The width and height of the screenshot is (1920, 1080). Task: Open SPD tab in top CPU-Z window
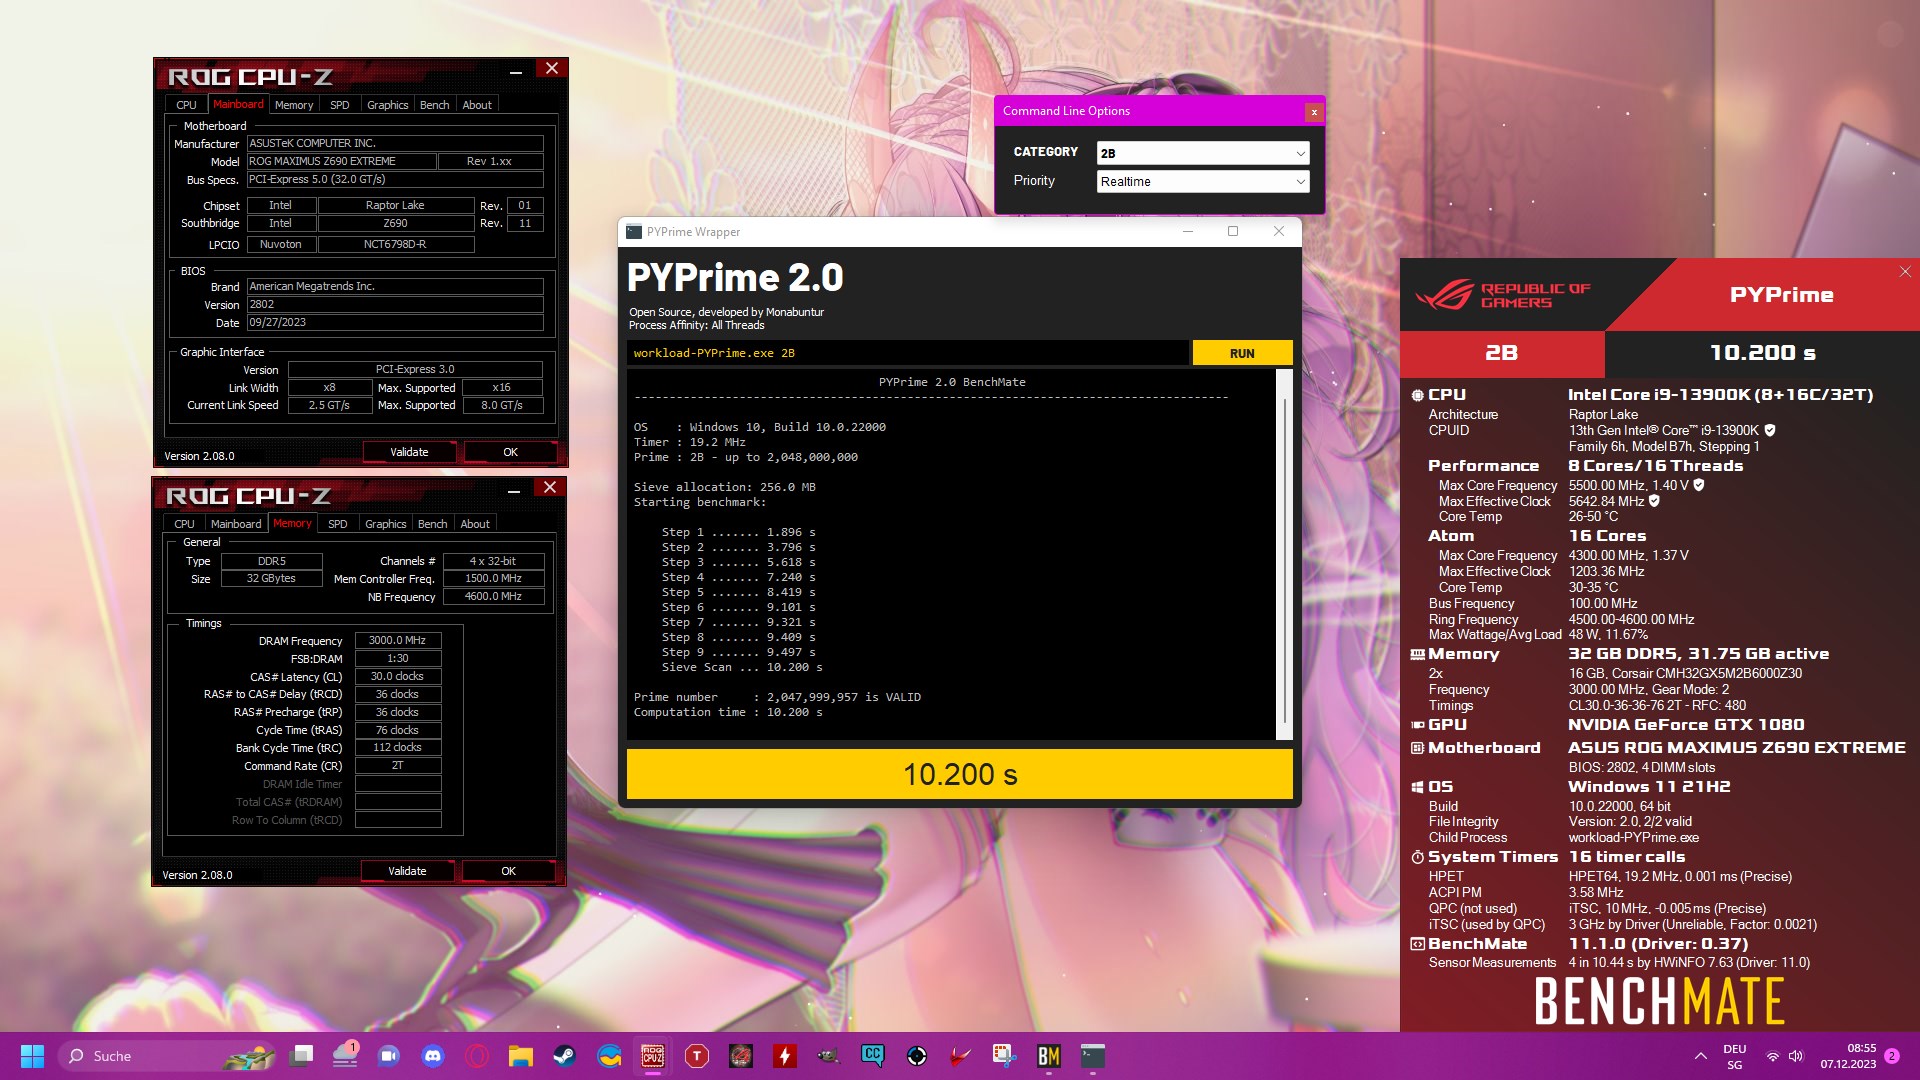click(x=340, y=105)
